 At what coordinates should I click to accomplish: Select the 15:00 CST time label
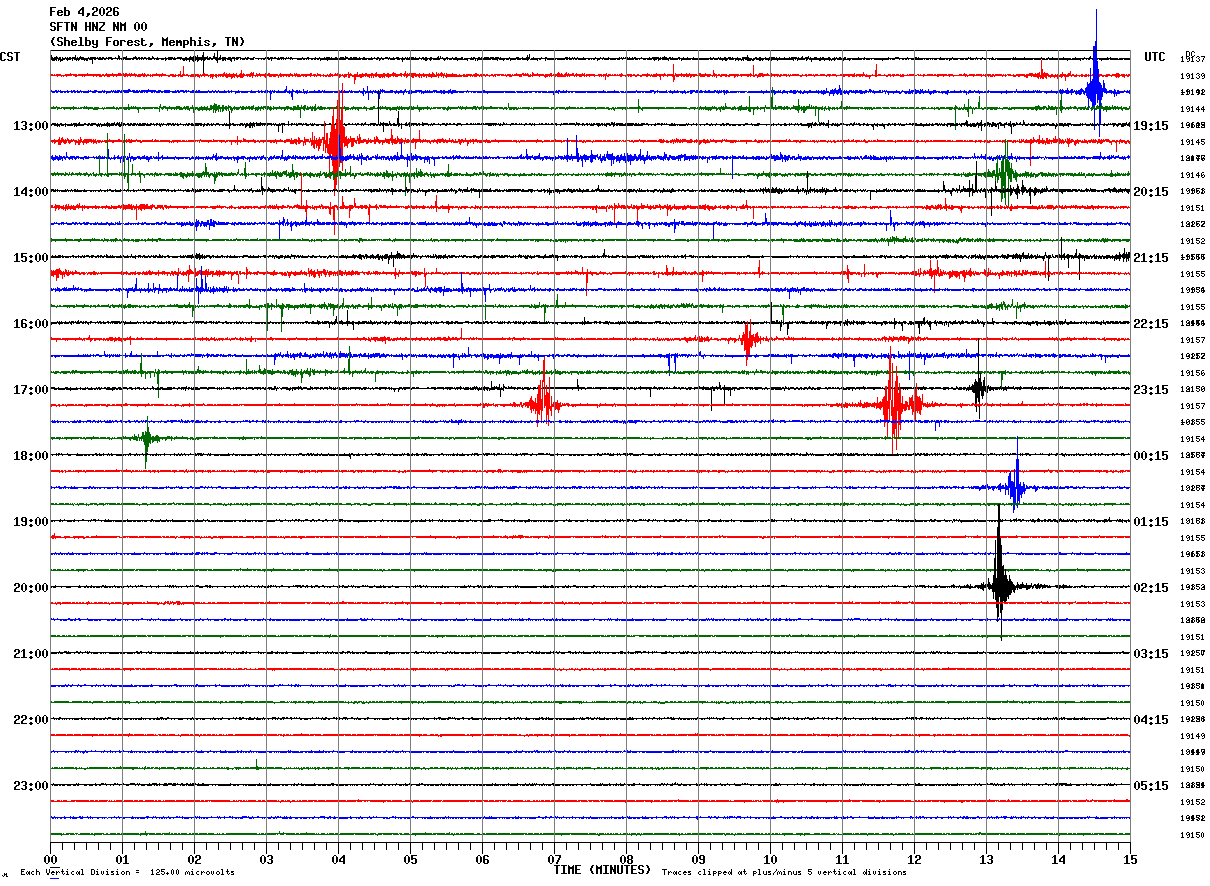click(x=29, y=258)
